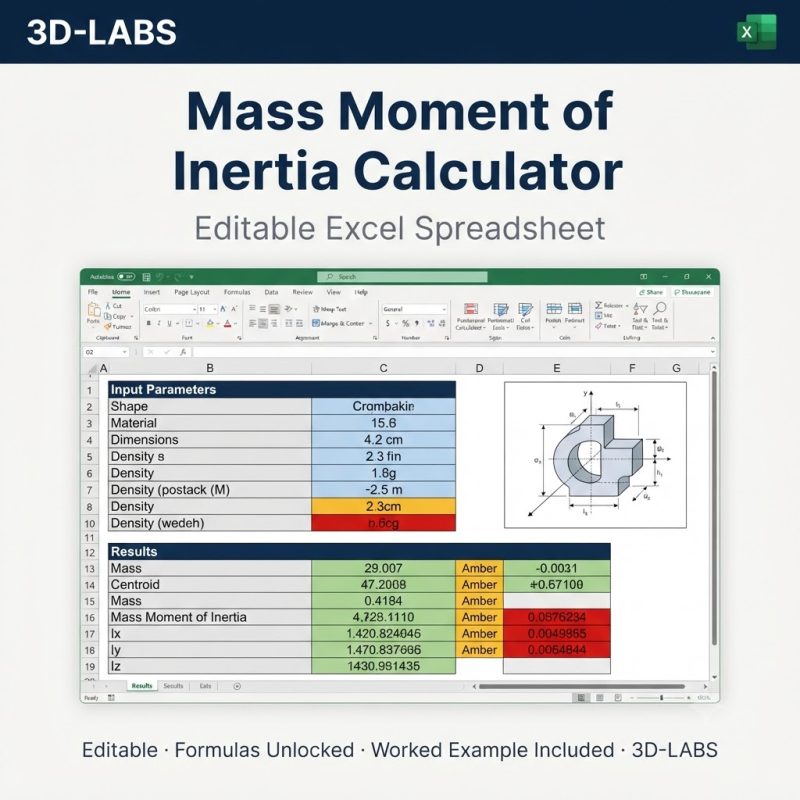The image size is (800, 800).
Task: Click the Format Painter brush icon
Action: 108,327
